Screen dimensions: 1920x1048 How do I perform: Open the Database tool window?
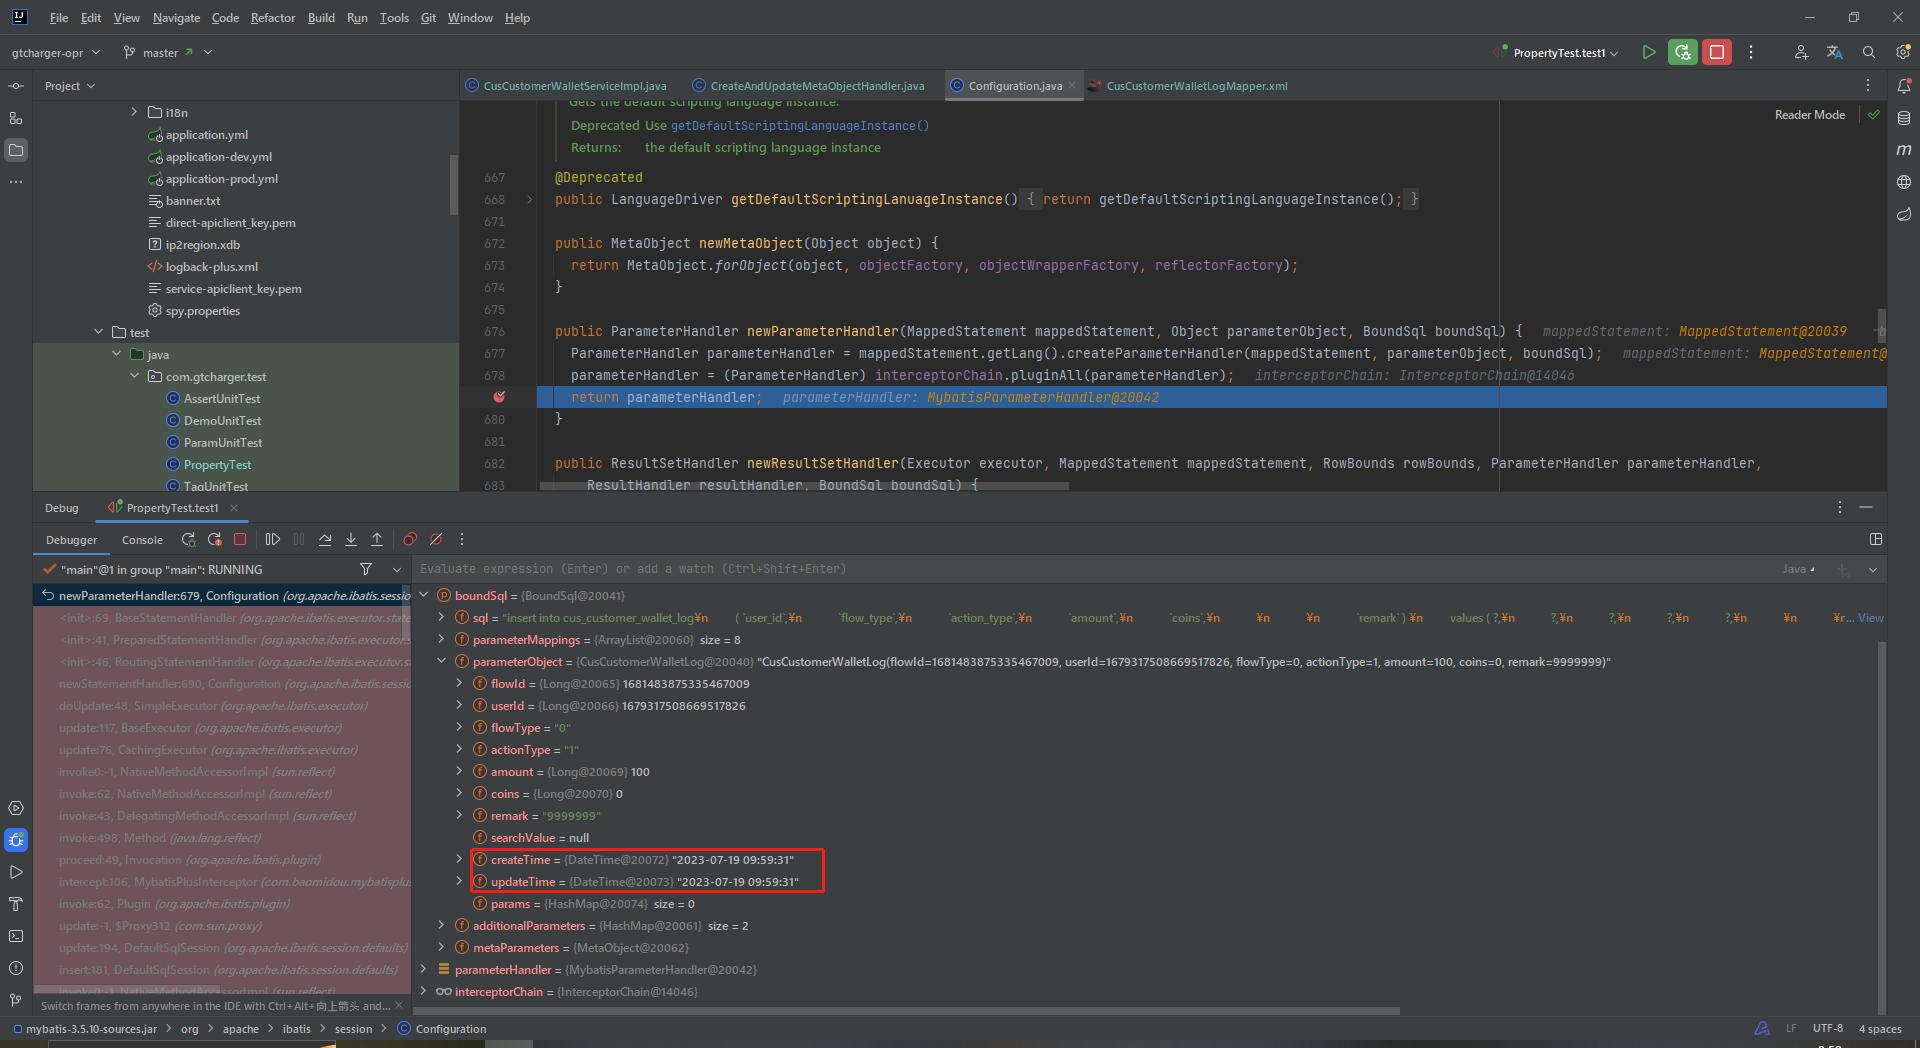(x=1904, y=118)
